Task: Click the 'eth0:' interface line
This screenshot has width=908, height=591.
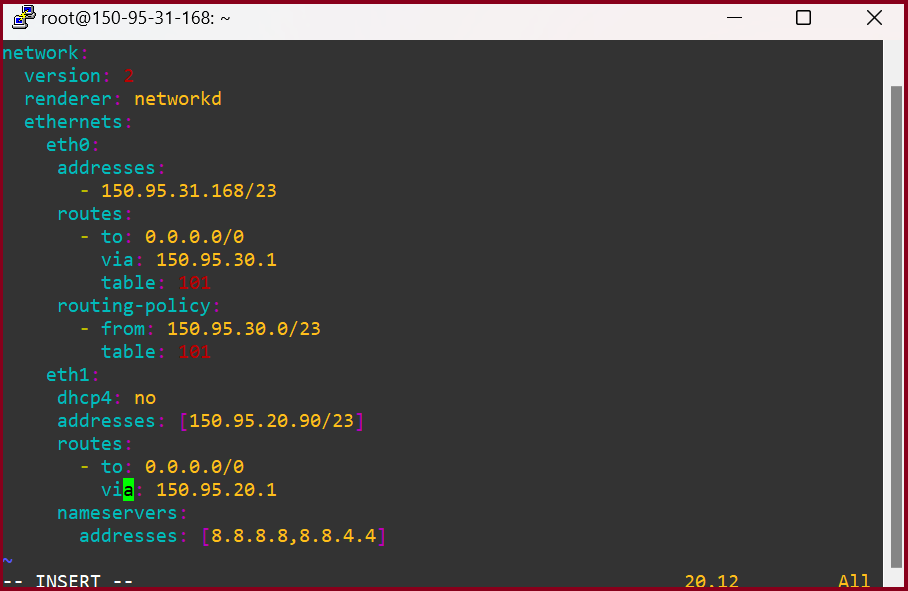Action: 73,145
